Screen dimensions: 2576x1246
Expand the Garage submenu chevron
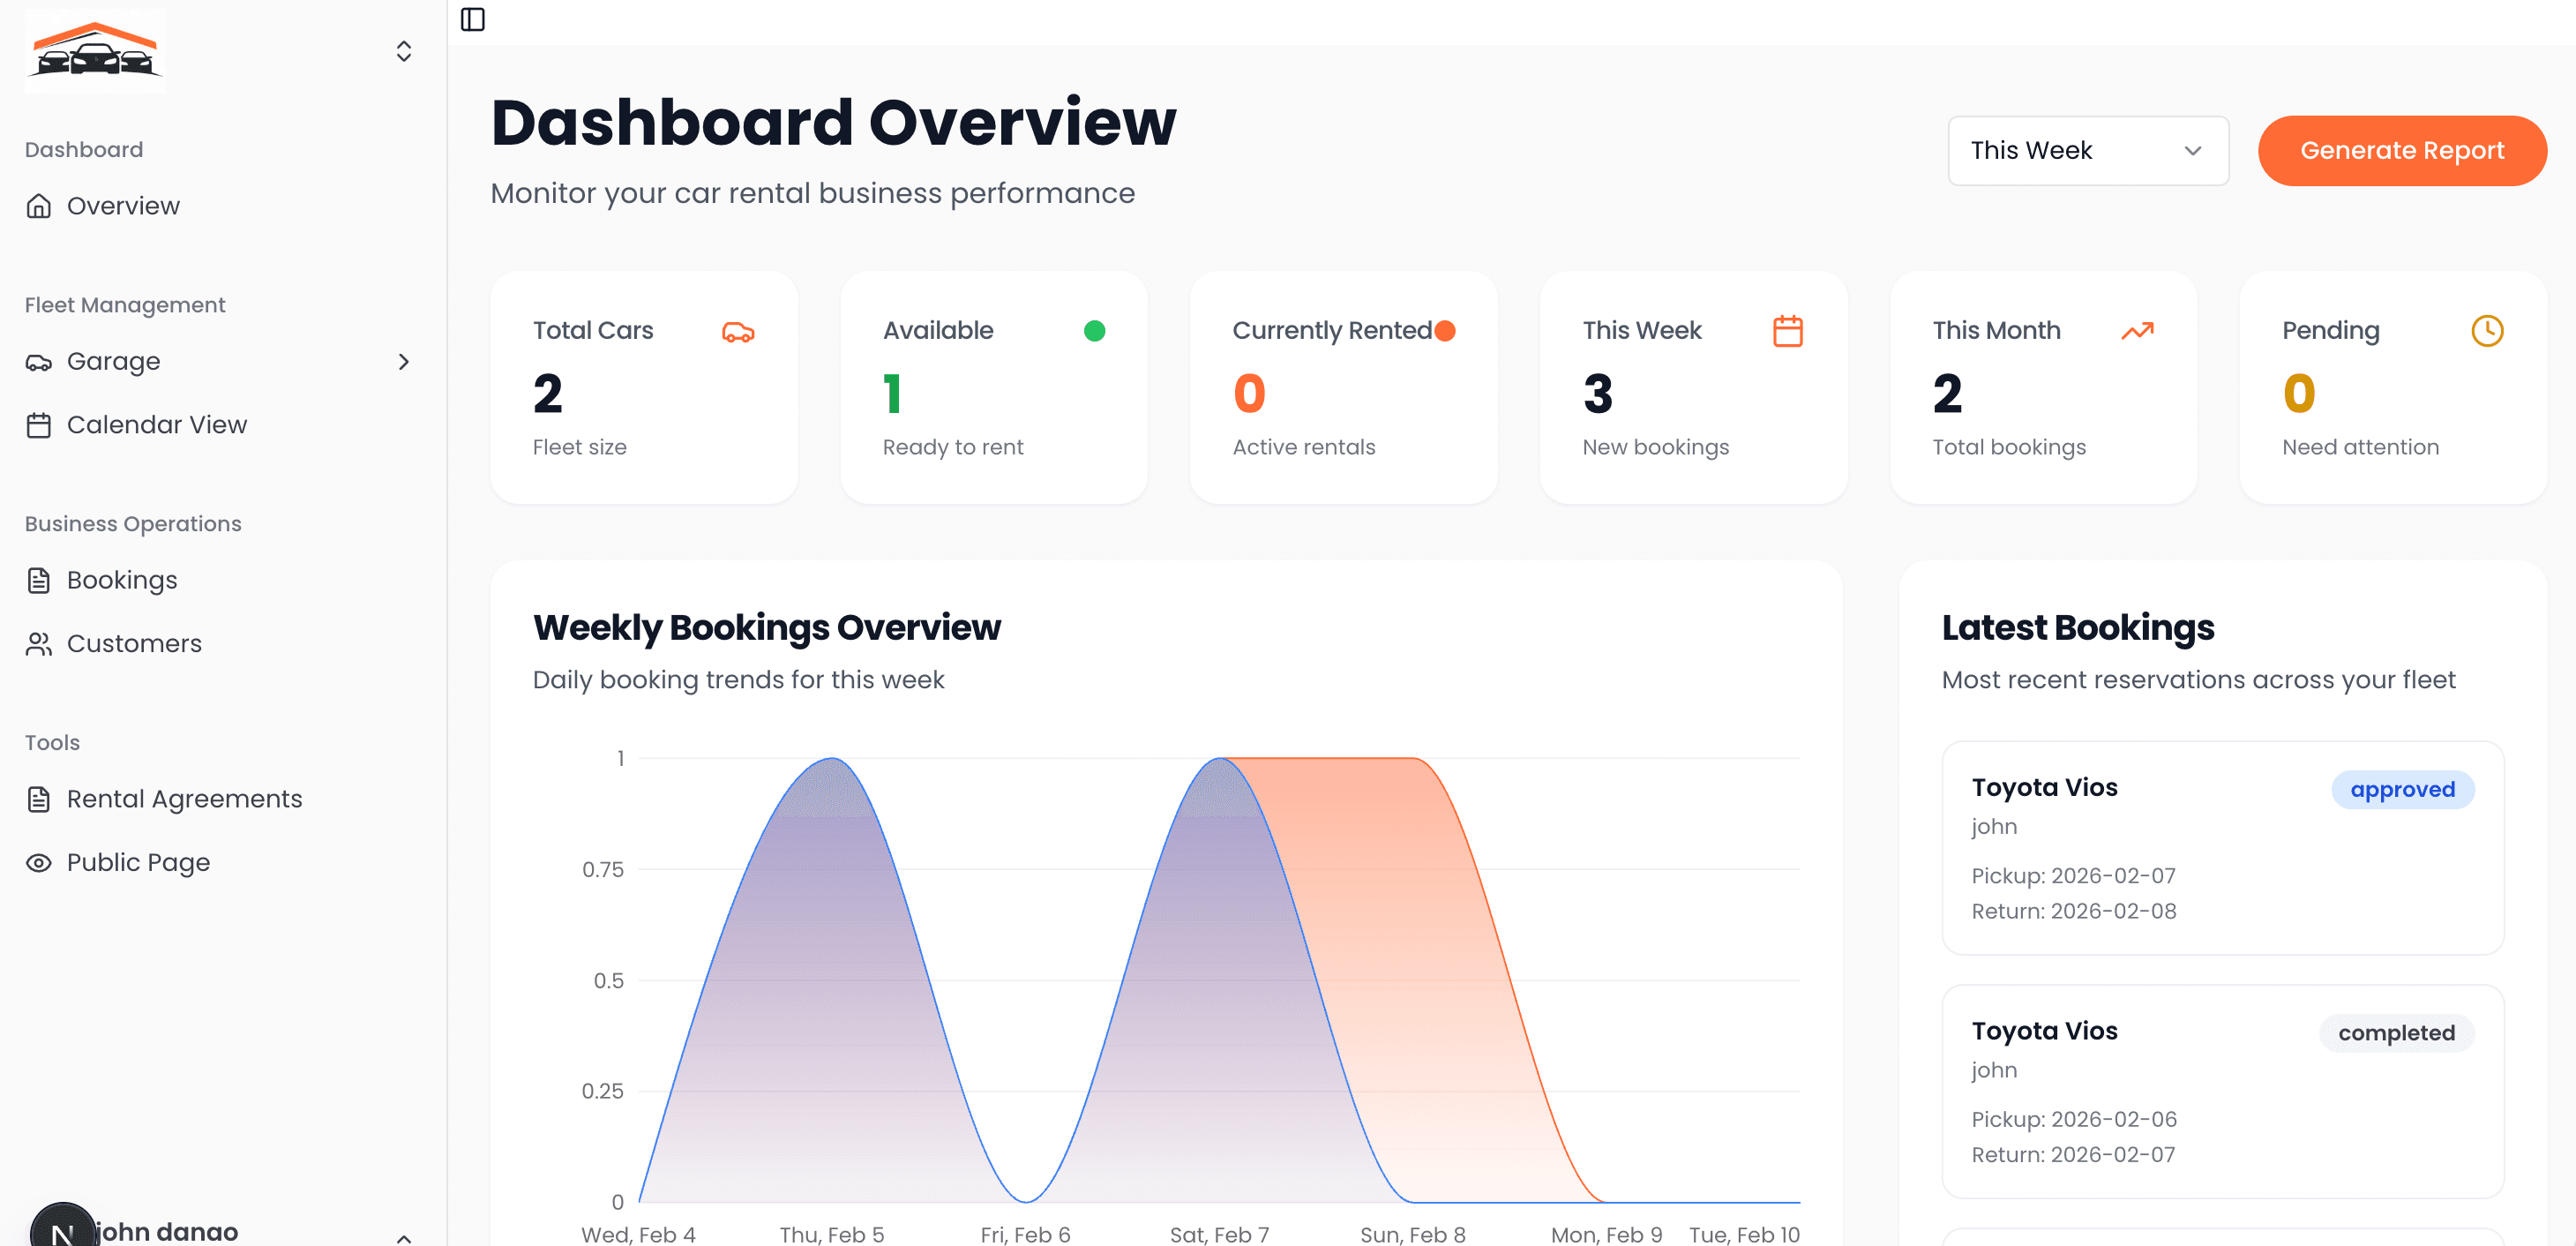coord(404,362)
